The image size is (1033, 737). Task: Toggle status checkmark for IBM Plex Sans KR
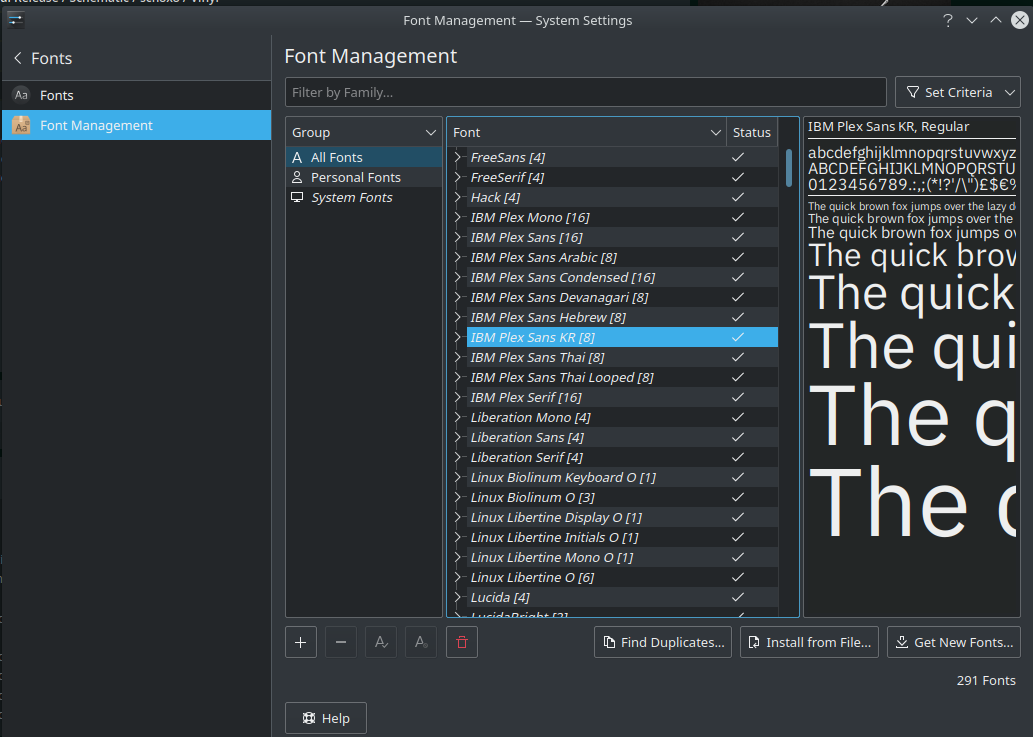click(x=738, y=337)
